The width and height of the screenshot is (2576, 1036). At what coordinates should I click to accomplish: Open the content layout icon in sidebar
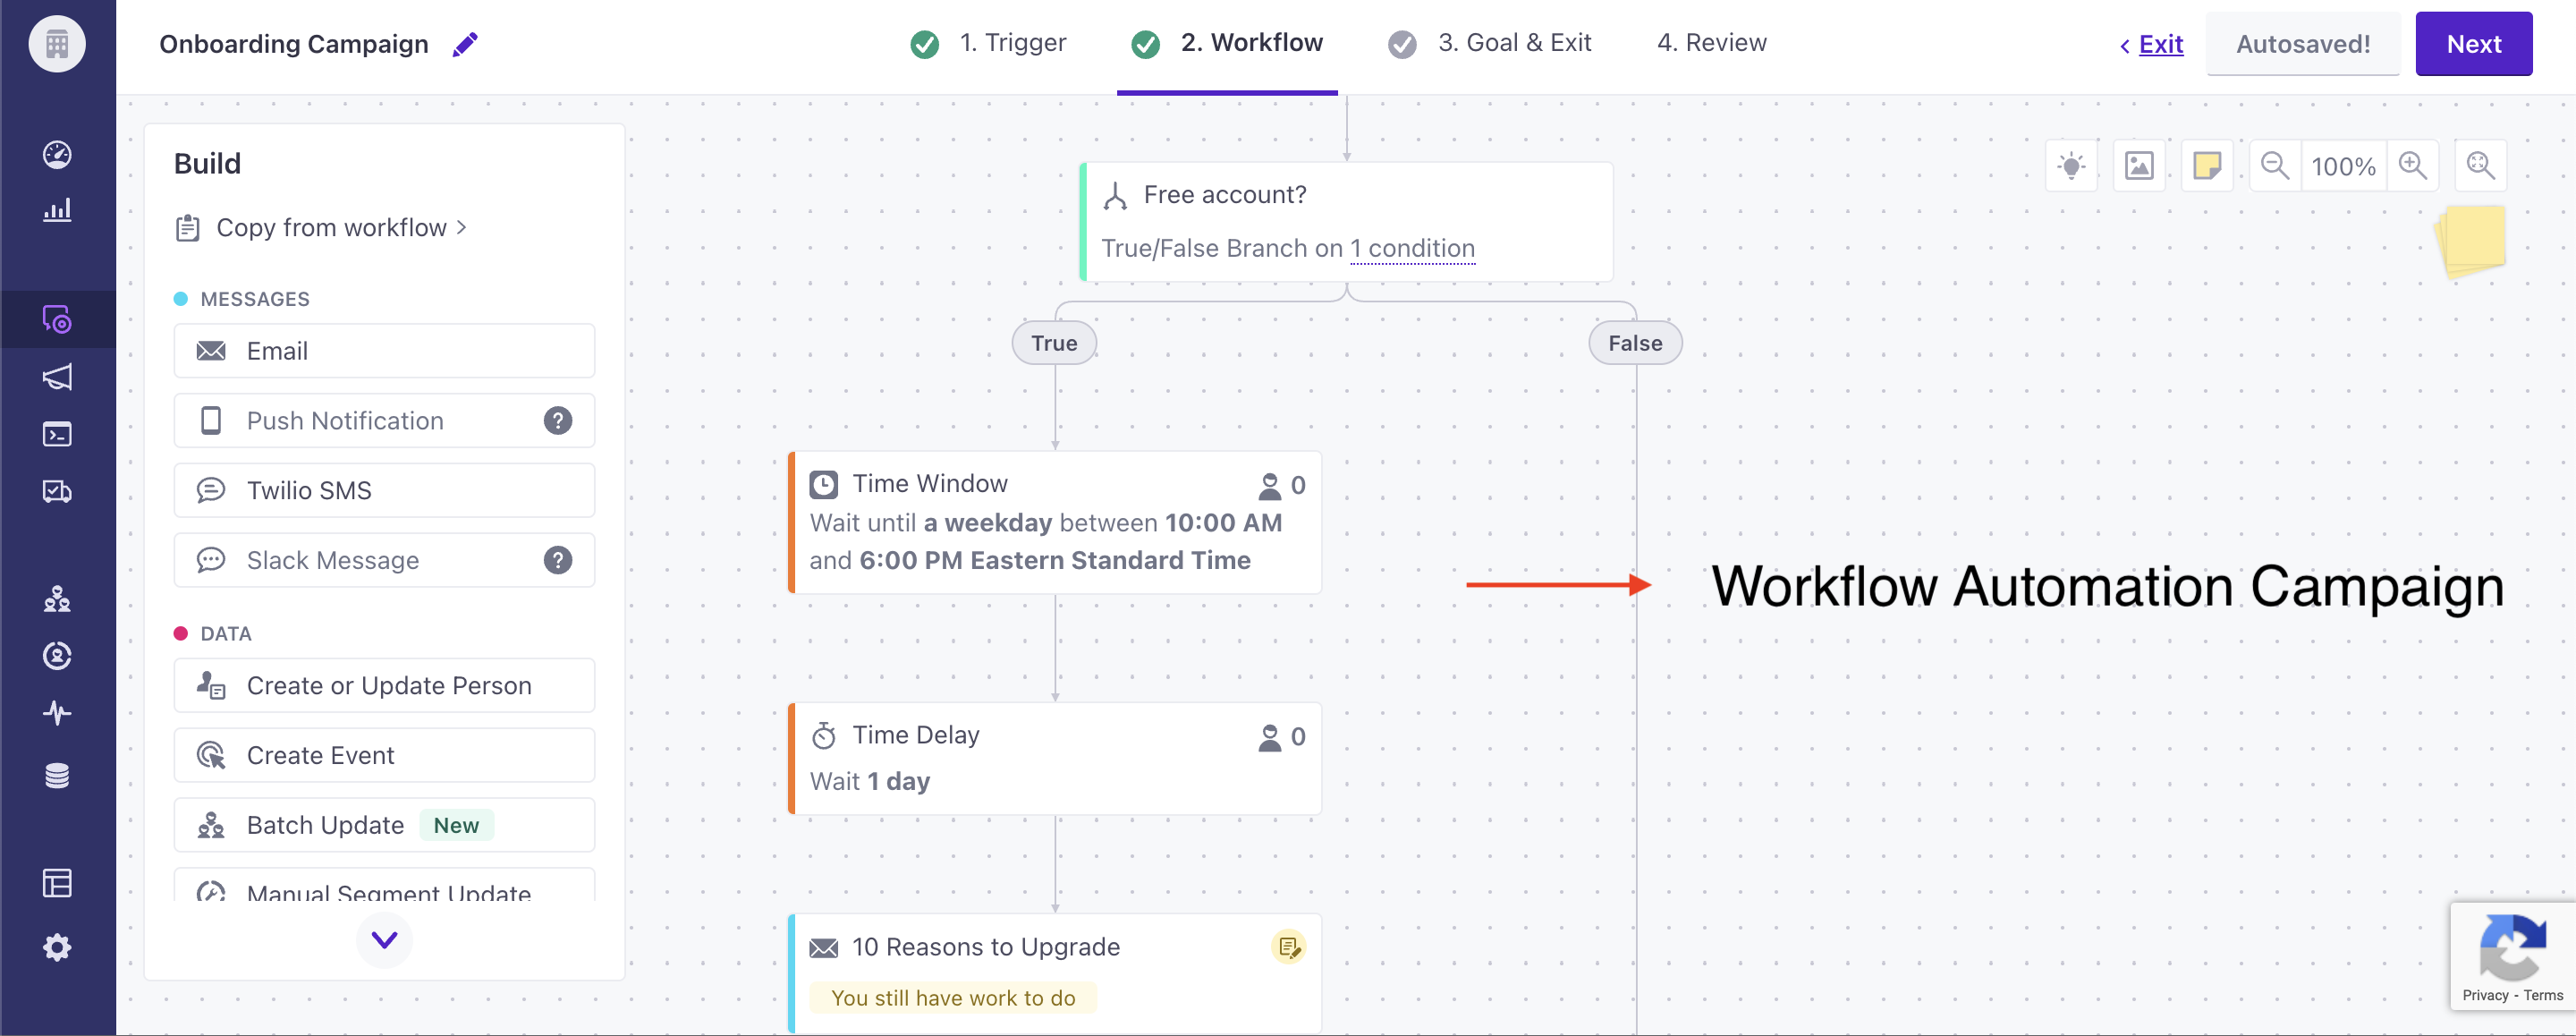point(57,883)
